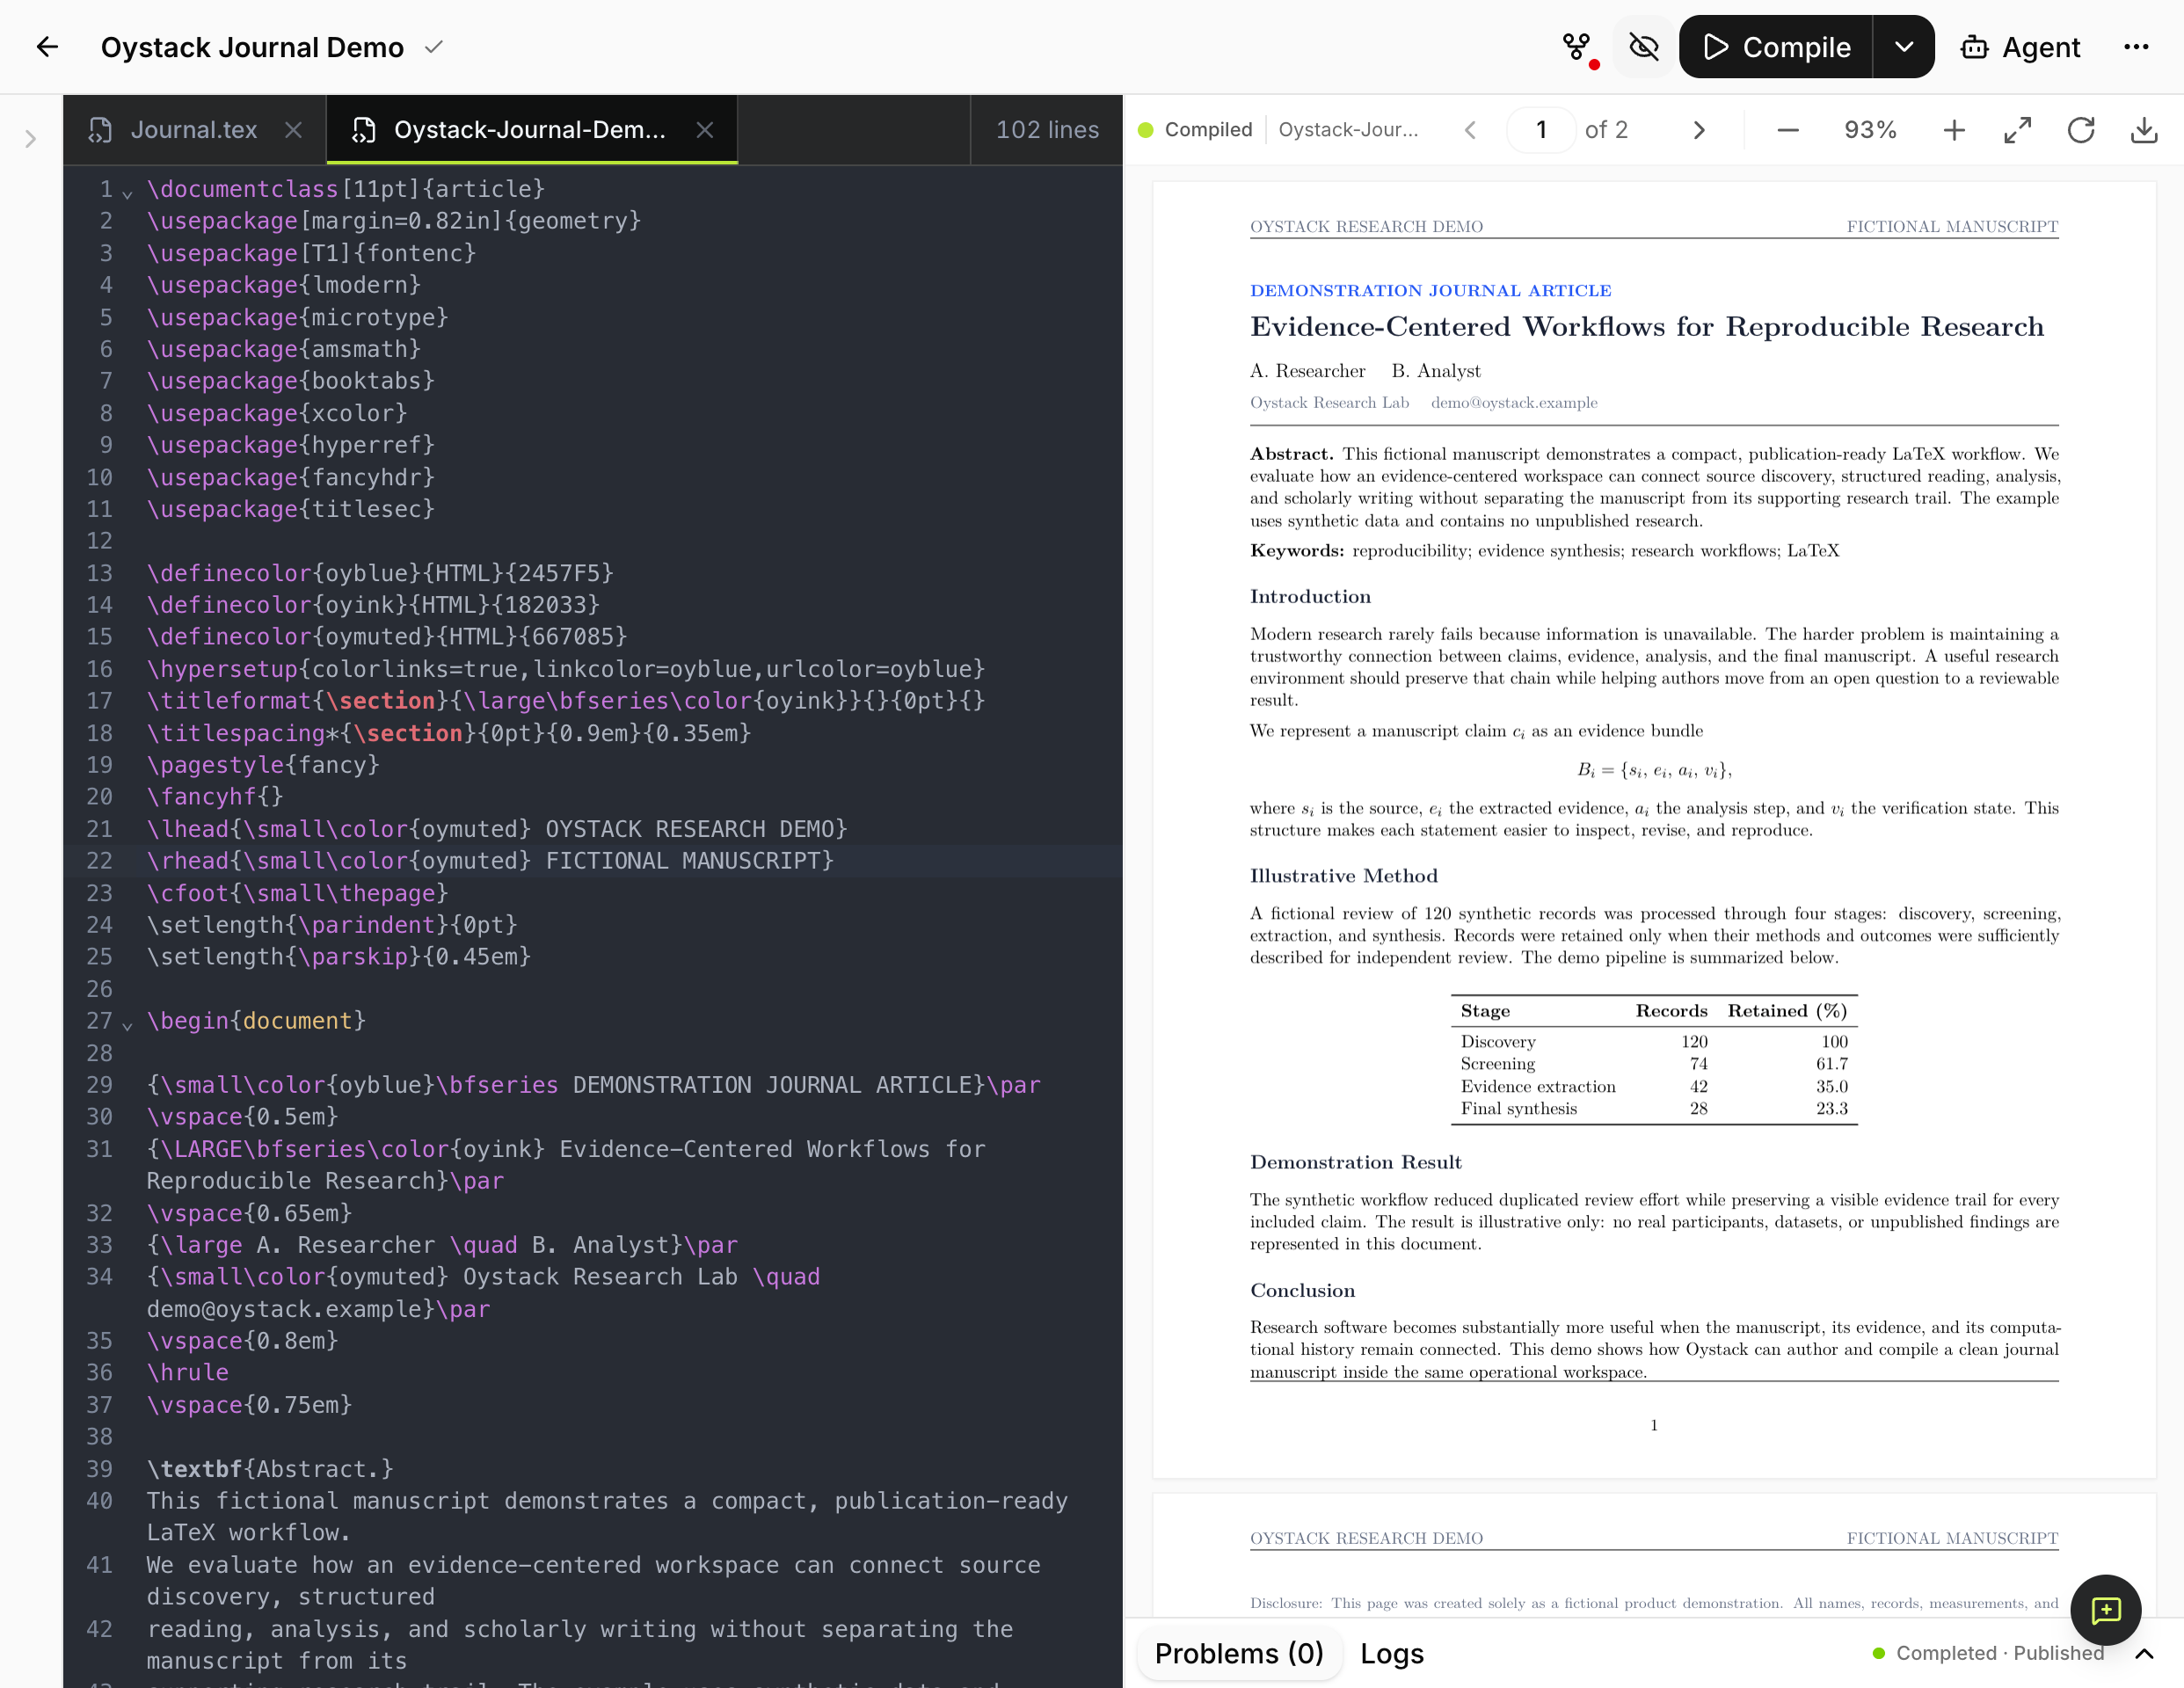This screenshot has width=2184, height=1688.
Task: Select the Oystack-Journal-Dem... tab
Action: [530, 130]
